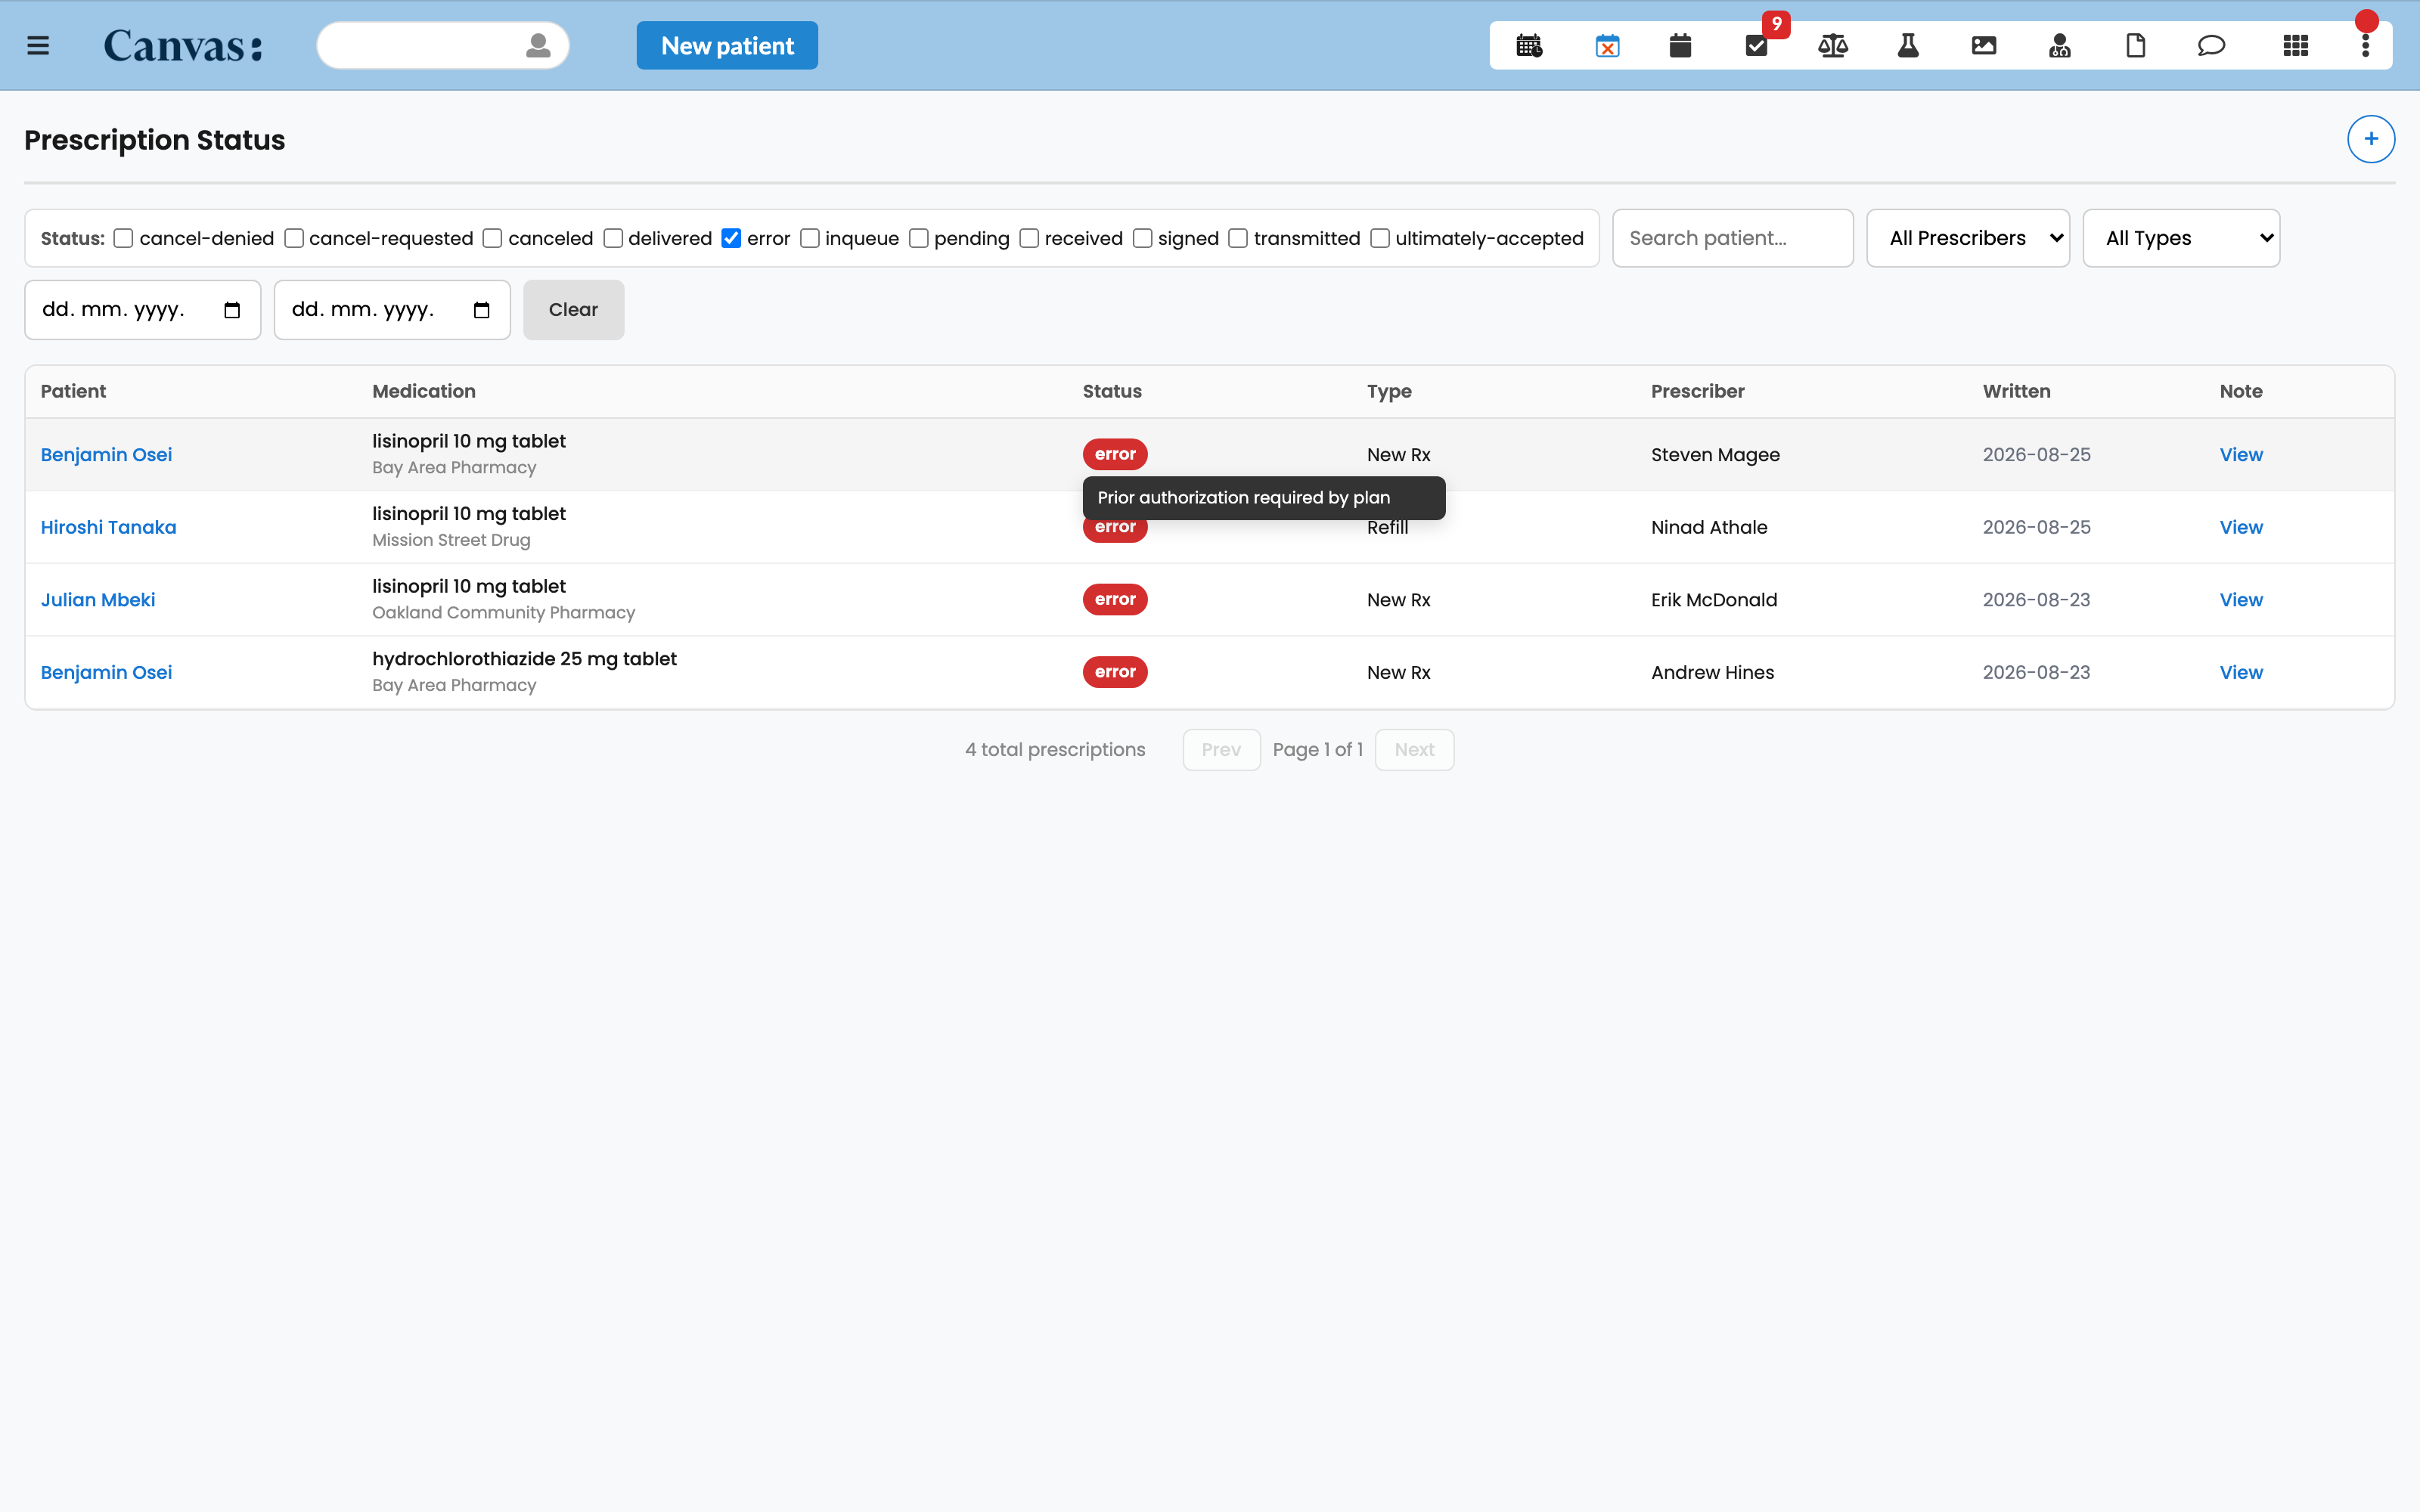View note for Steven Magee prescription
Image resolution: width=2420 pixels, height=1512 pixels.
(2241, 455)
